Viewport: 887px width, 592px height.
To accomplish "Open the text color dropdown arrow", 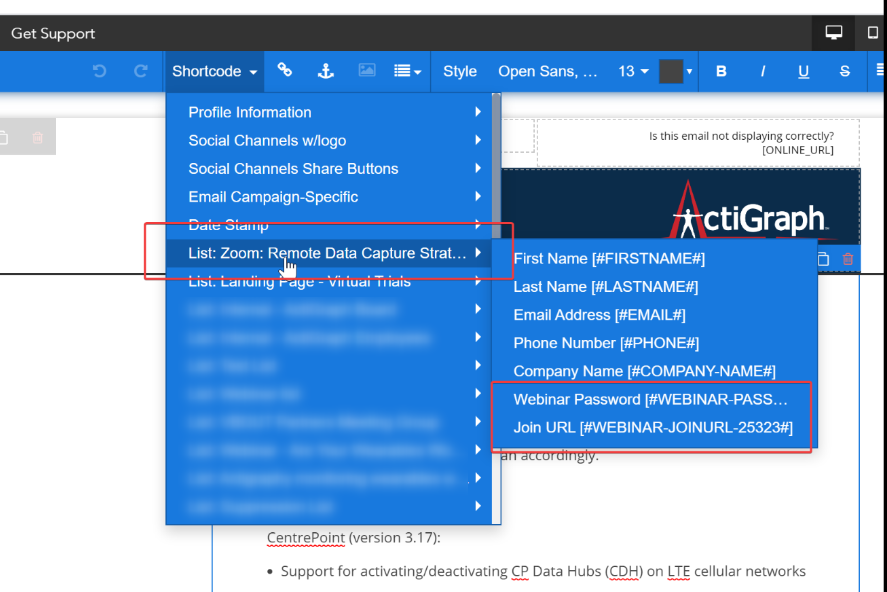I will click(x=689, y=71).
